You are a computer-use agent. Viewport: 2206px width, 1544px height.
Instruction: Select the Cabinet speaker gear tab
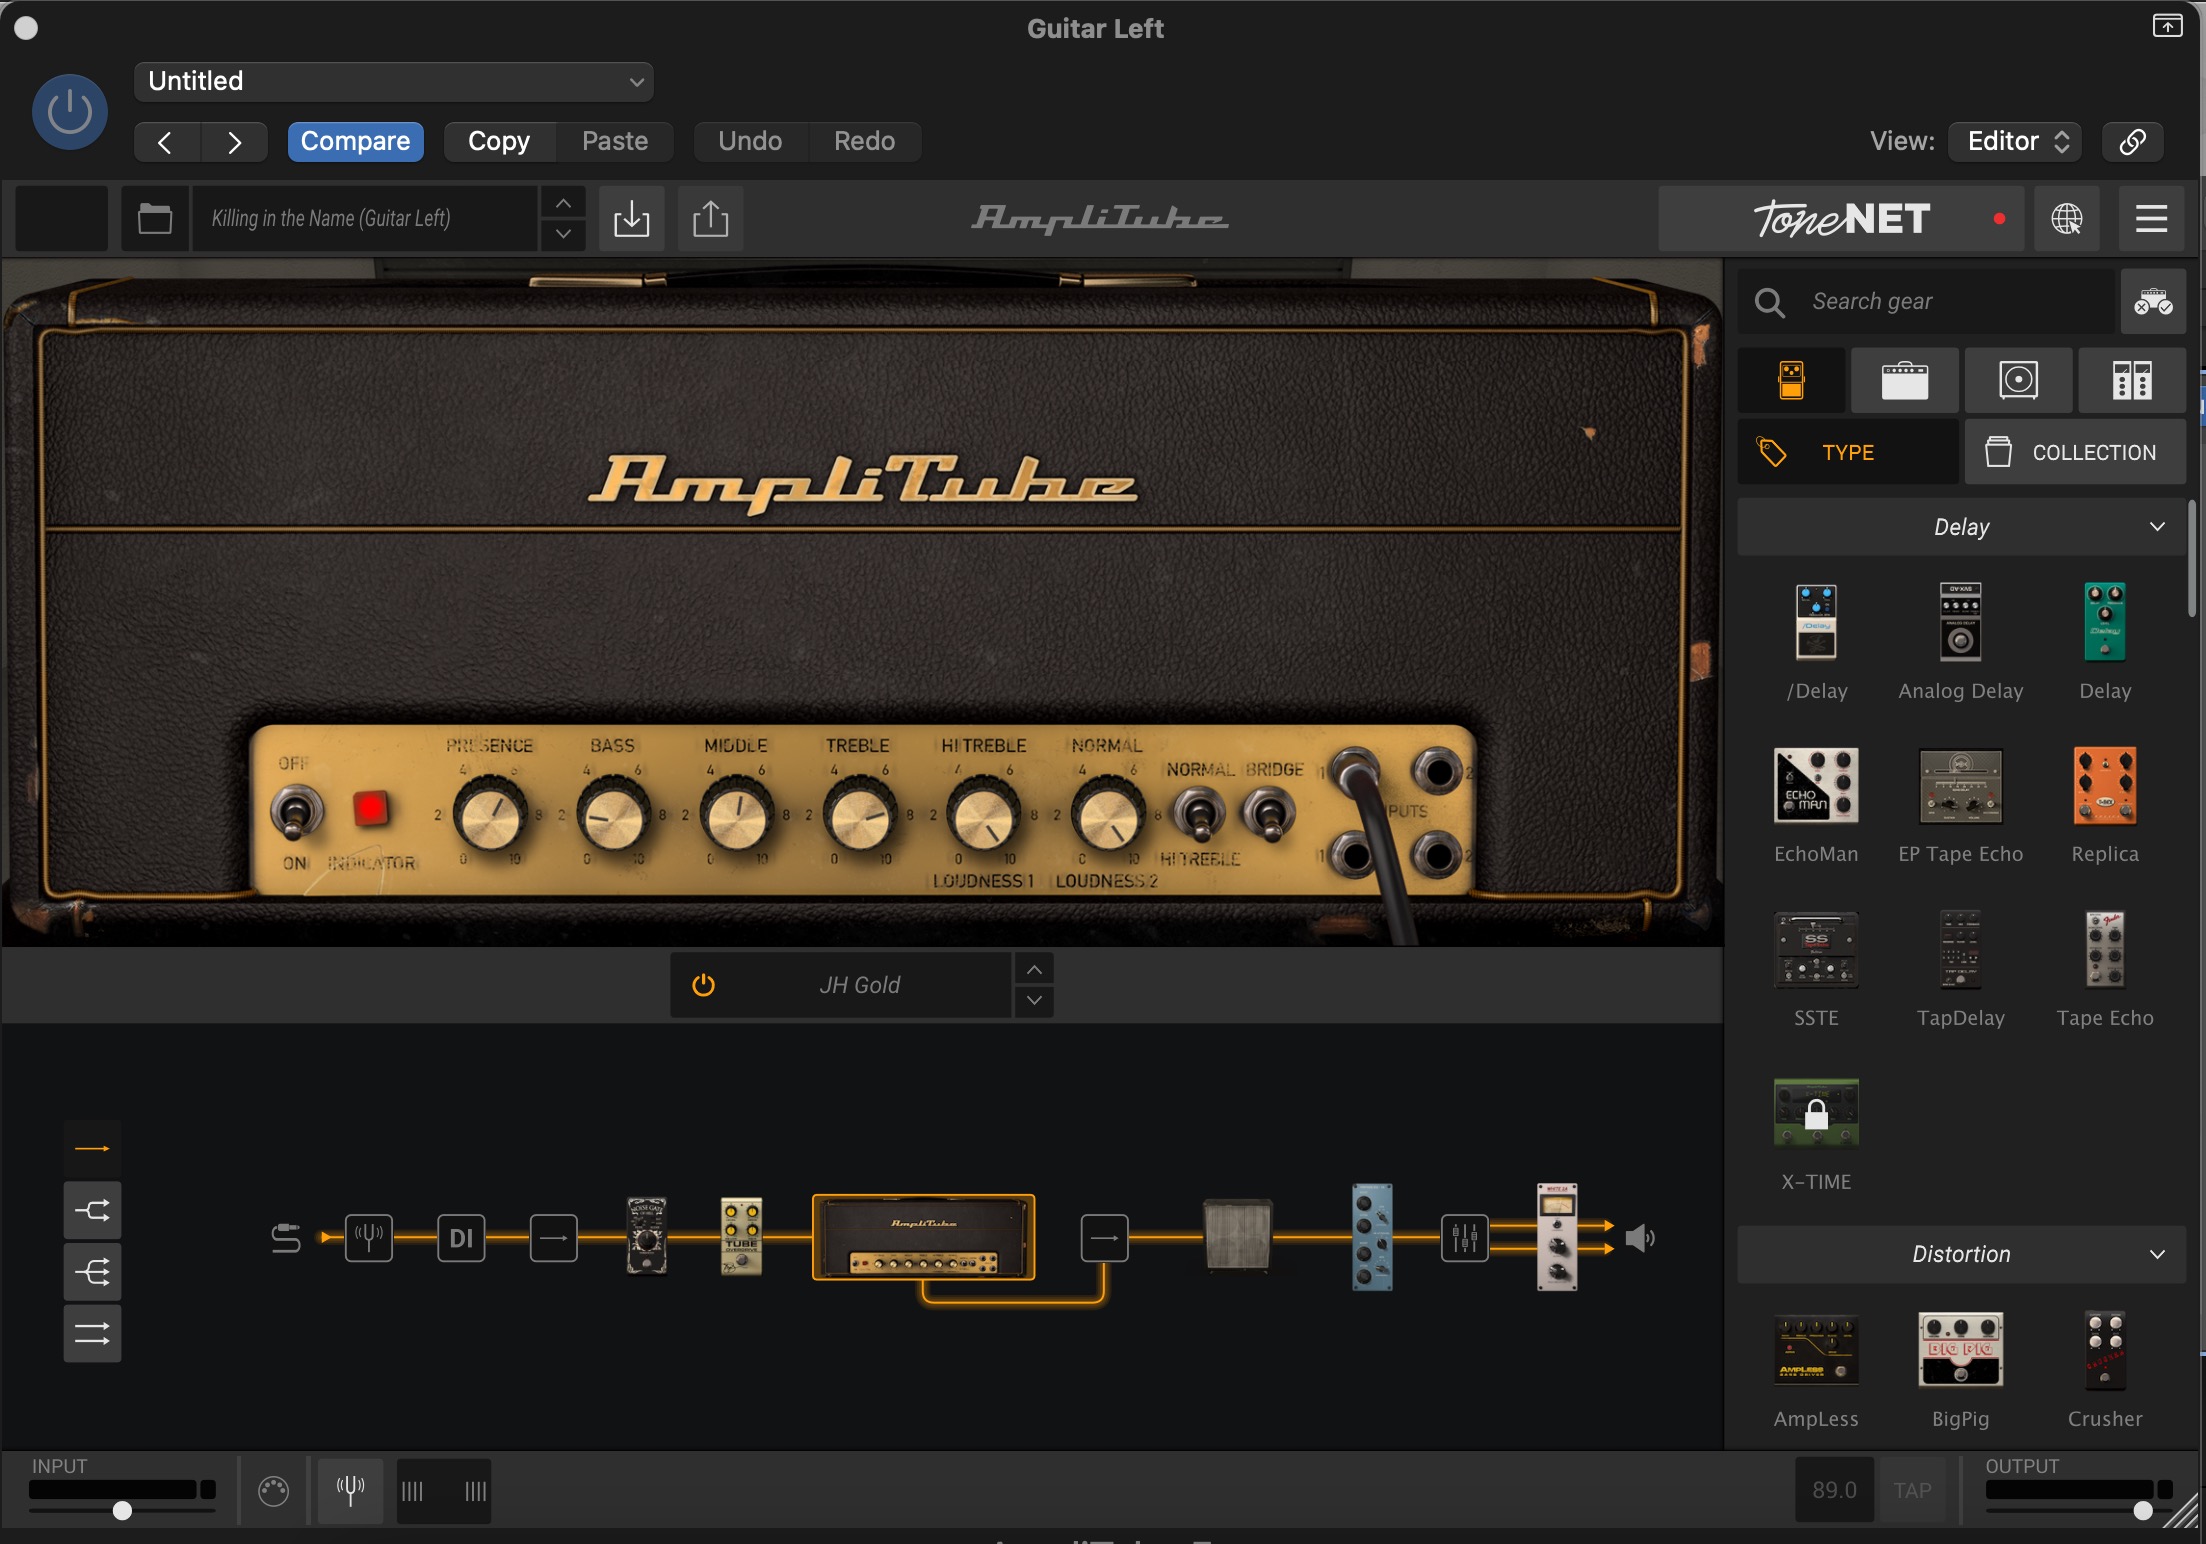[x=2018, y=380]
